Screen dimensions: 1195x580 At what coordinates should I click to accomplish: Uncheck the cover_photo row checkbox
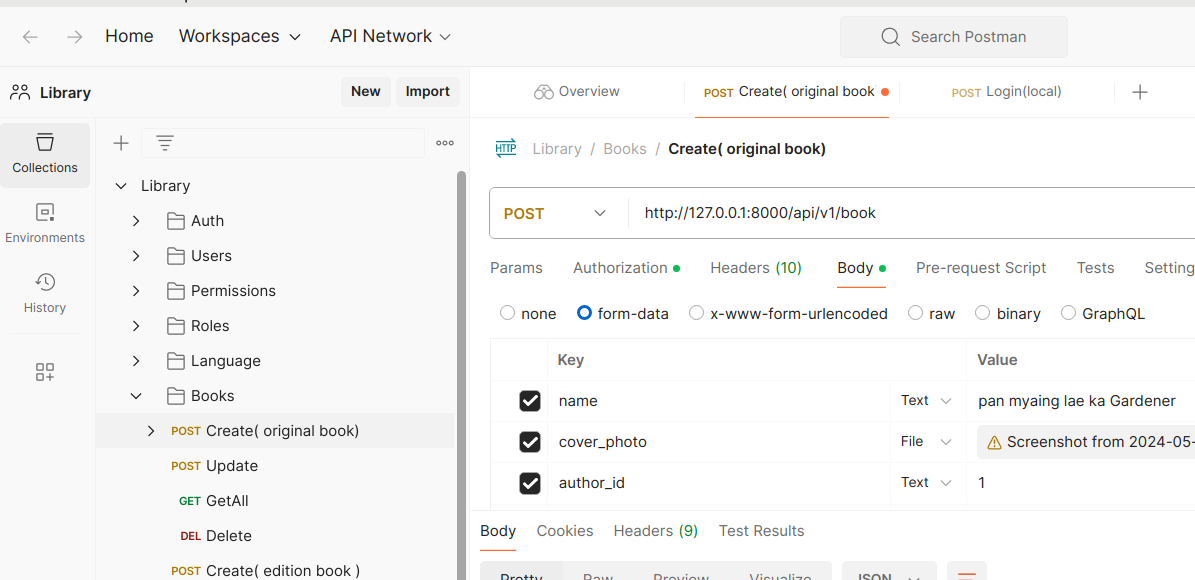click(530, 442)
